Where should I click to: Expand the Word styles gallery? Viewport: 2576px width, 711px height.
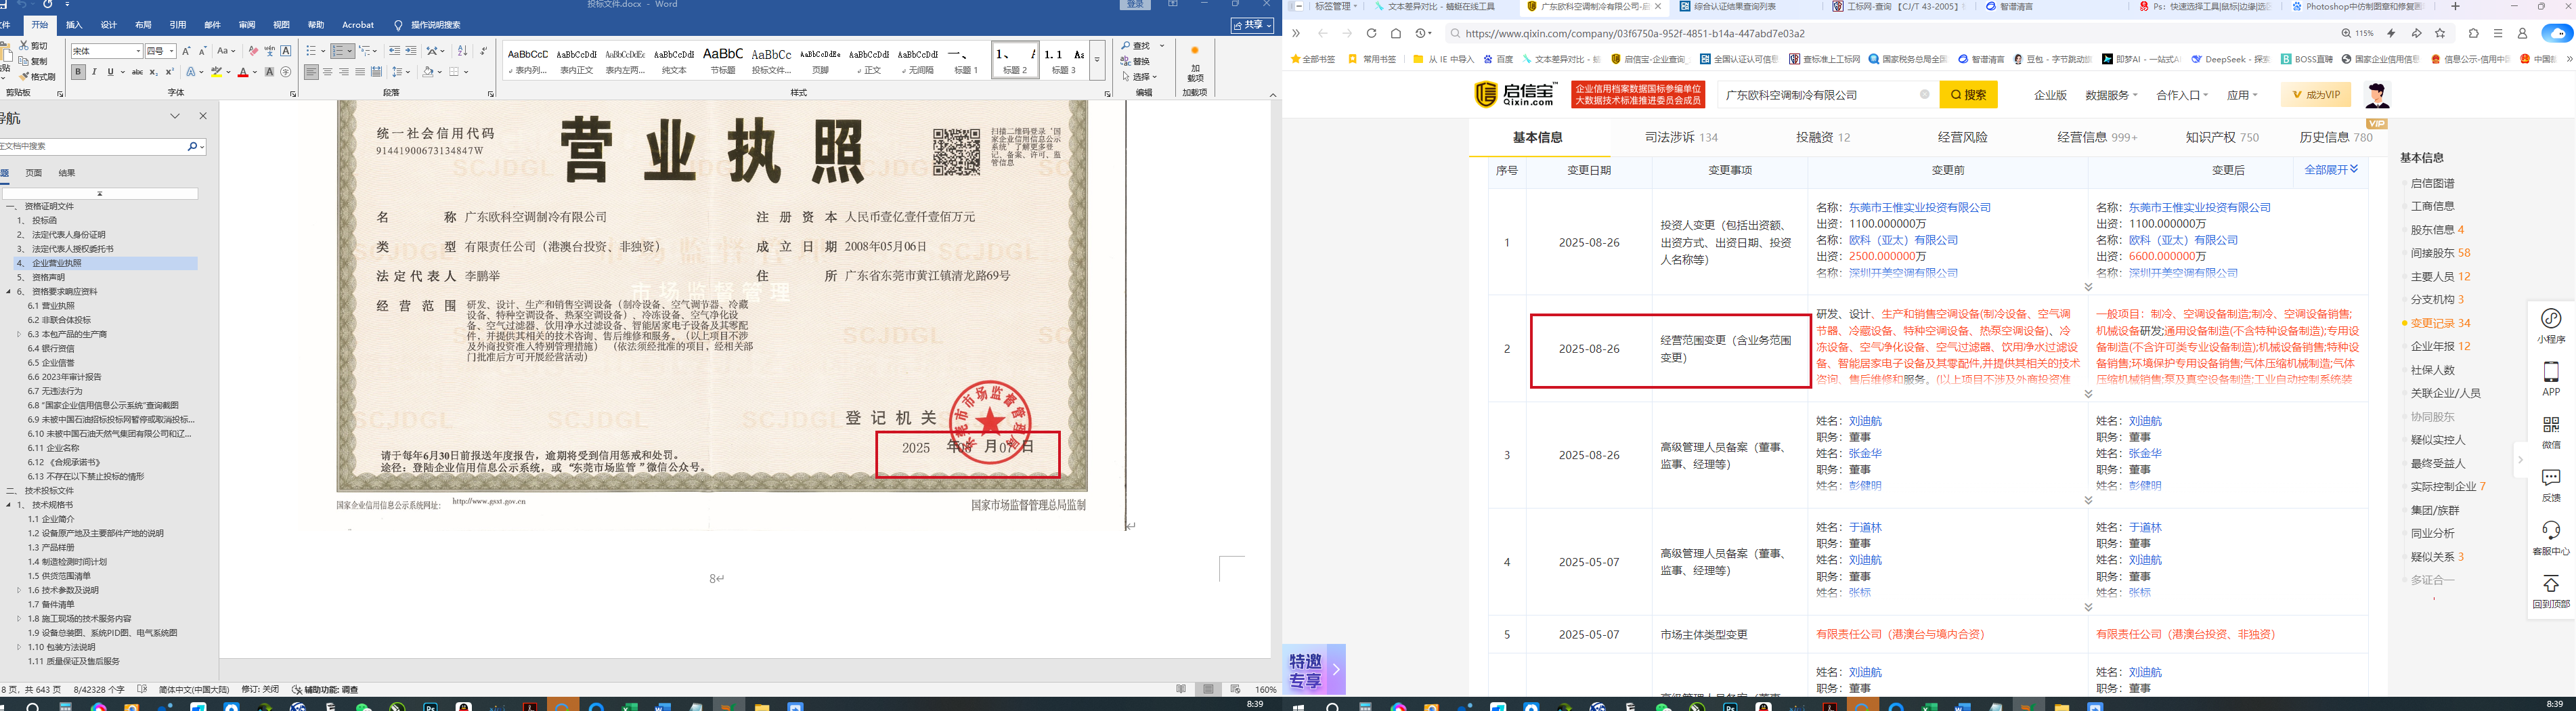[x=1097, y=61]
